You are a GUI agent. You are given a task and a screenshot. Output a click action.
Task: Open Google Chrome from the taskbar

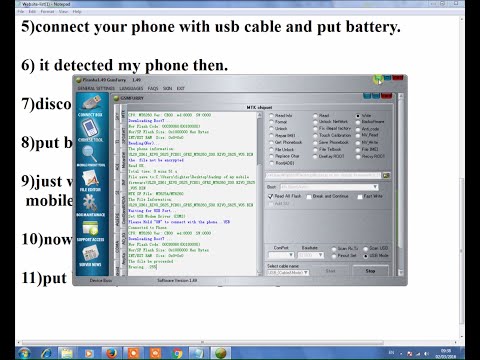tap(177, 353)
